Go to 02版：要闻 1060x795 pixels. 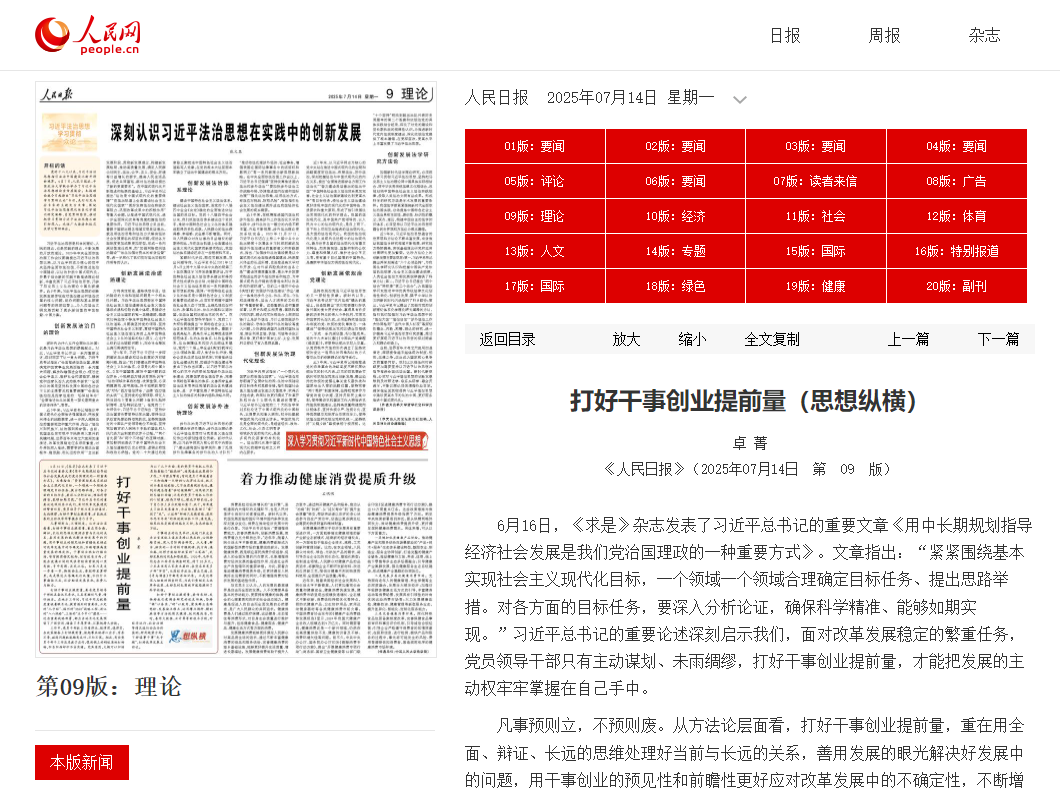pos(675,146)
